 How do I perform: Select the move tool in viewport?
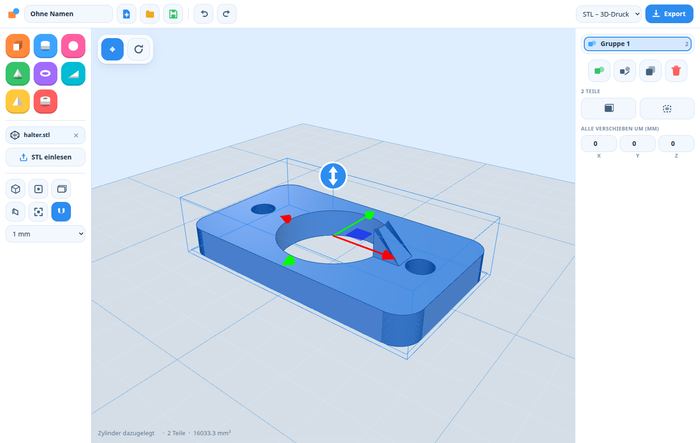pyautogui.click(x=112, y=49)
